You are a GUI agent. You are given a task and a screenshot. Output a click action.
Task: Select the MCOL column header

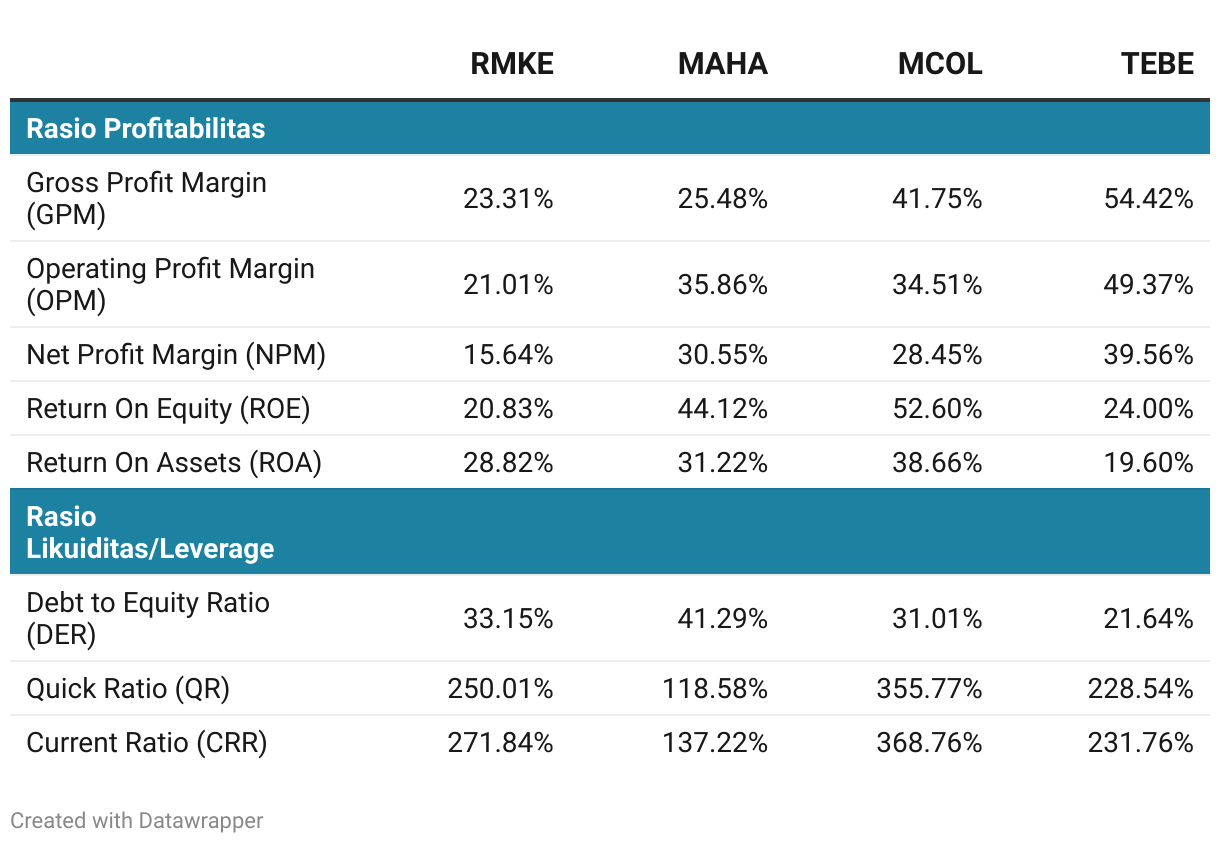940,64
